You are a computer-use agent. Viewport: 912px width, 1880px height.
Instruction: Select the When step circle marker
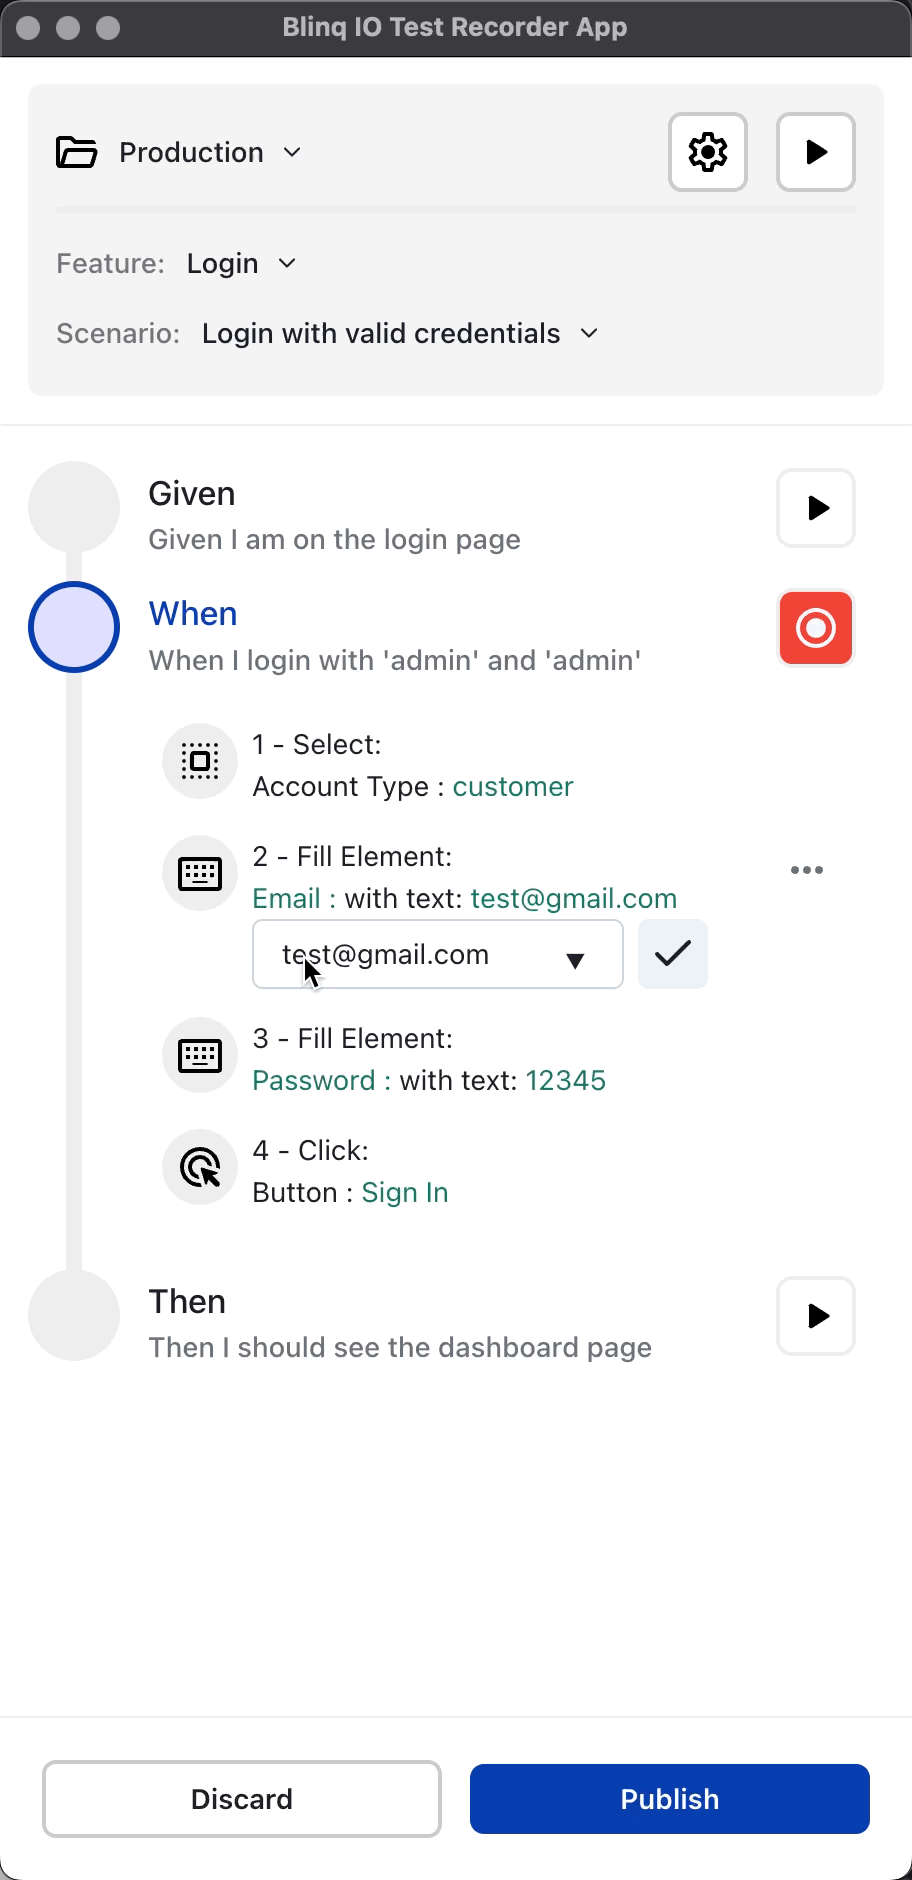pos(74,627)
